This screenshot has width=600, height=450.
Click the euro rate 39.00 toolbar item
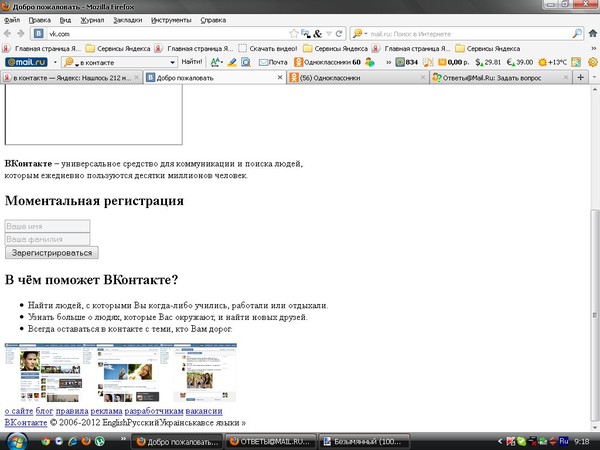point(520,62)
